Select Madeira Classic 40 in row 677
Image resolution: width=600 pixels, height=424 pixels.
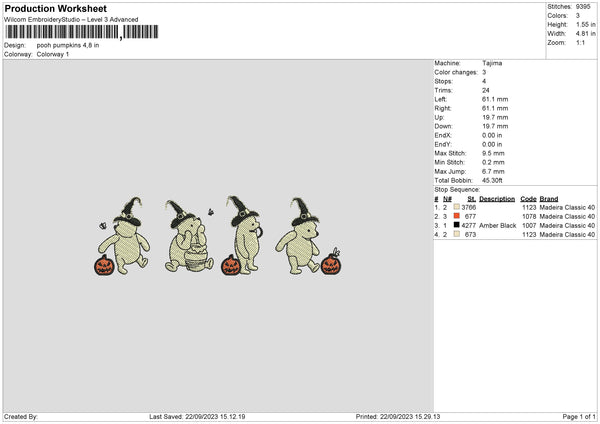[567, 217]
